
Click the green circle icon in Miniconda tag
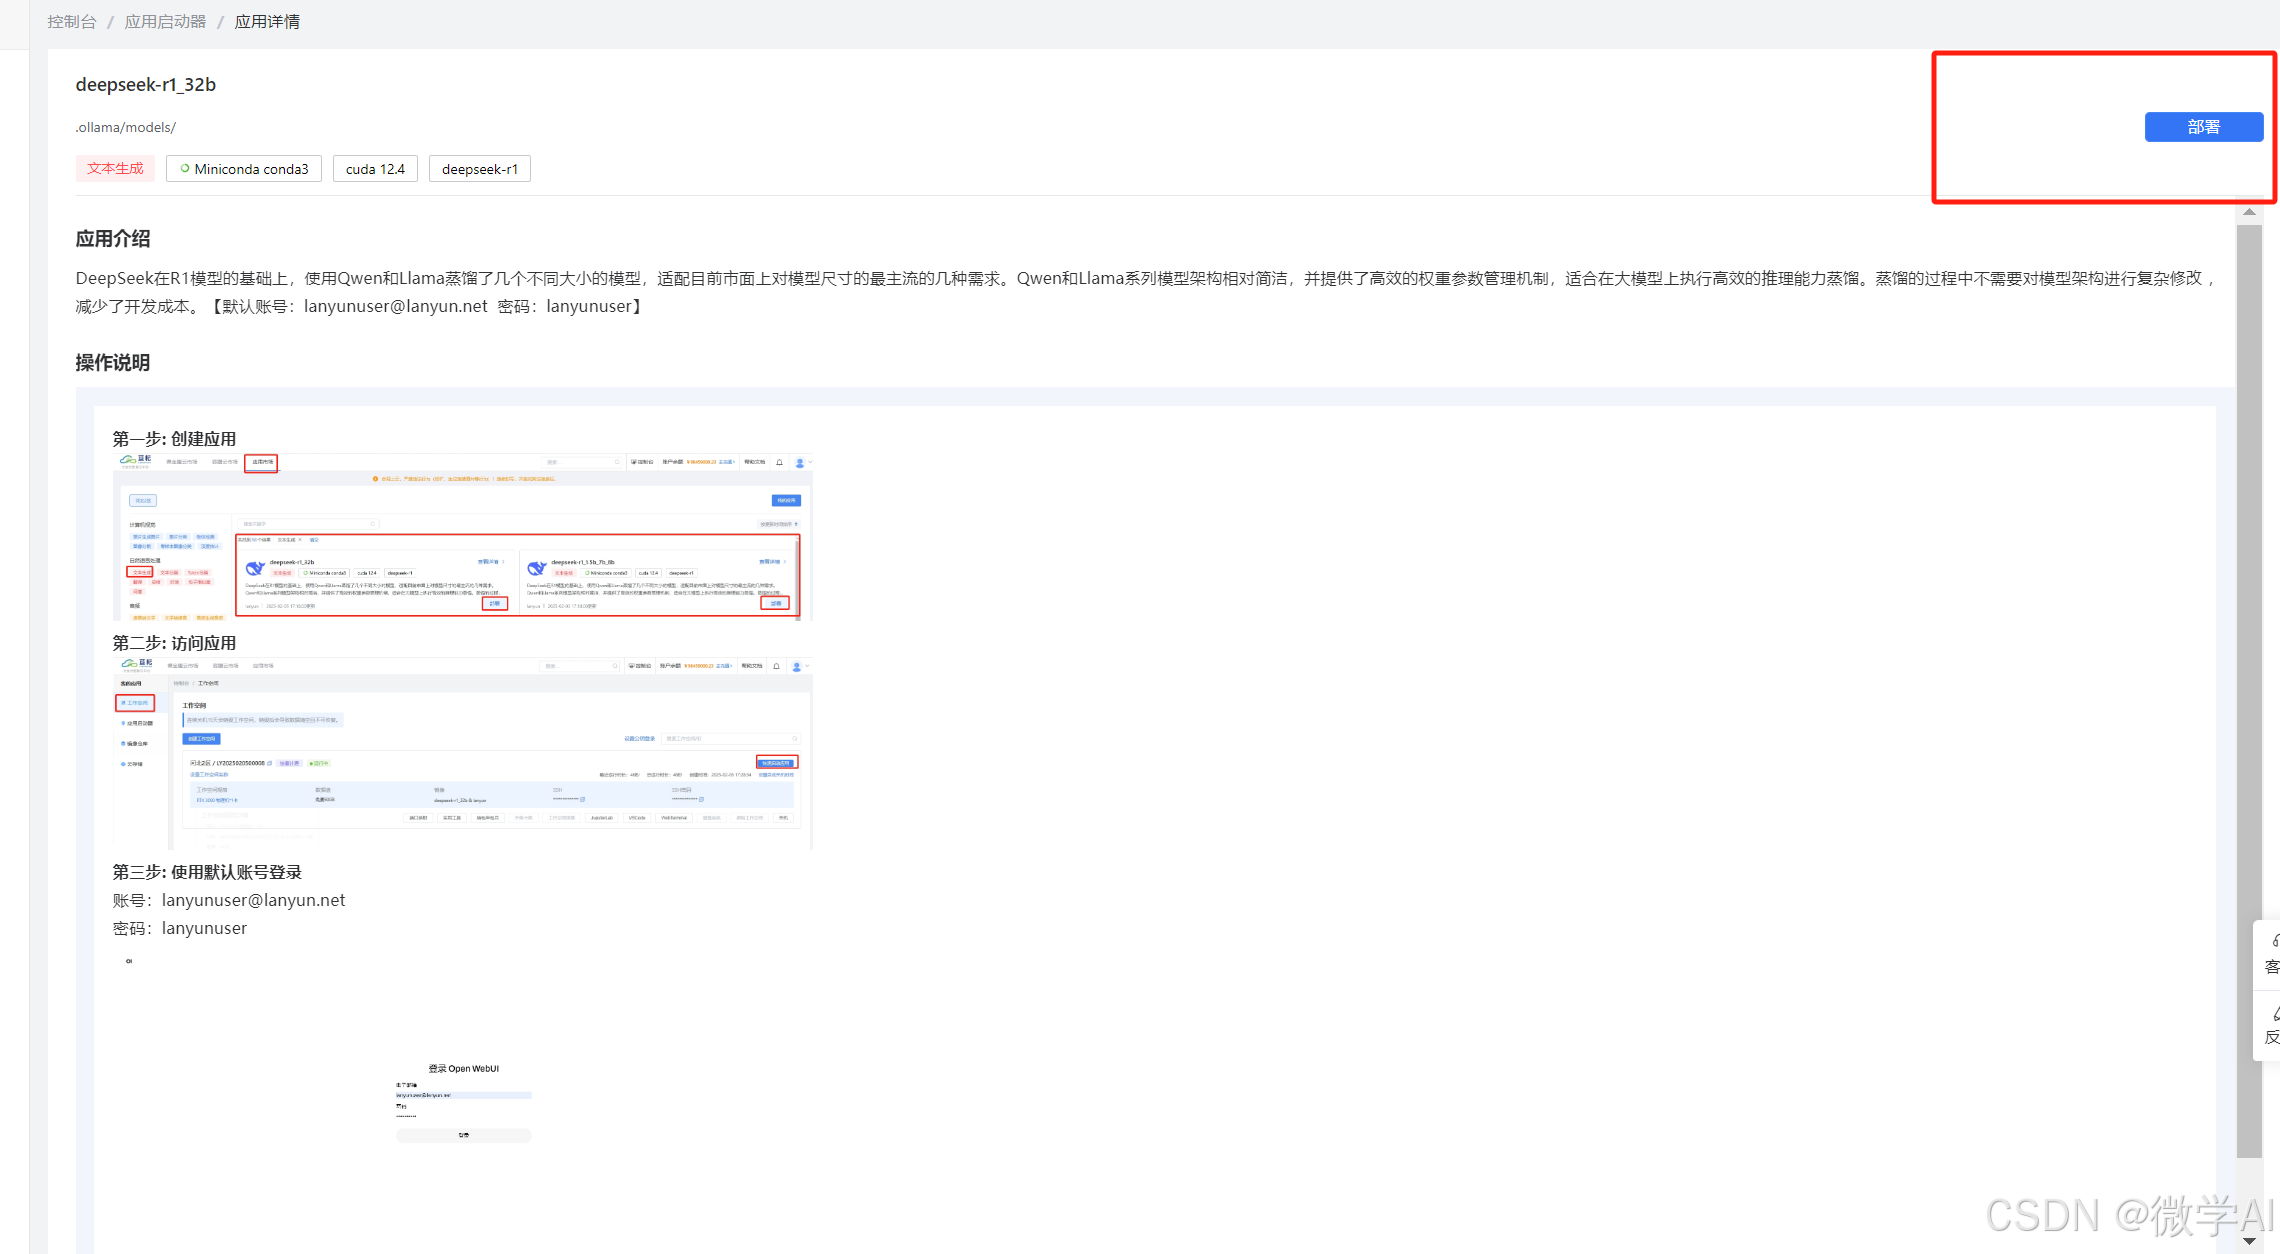click(185, 168)
